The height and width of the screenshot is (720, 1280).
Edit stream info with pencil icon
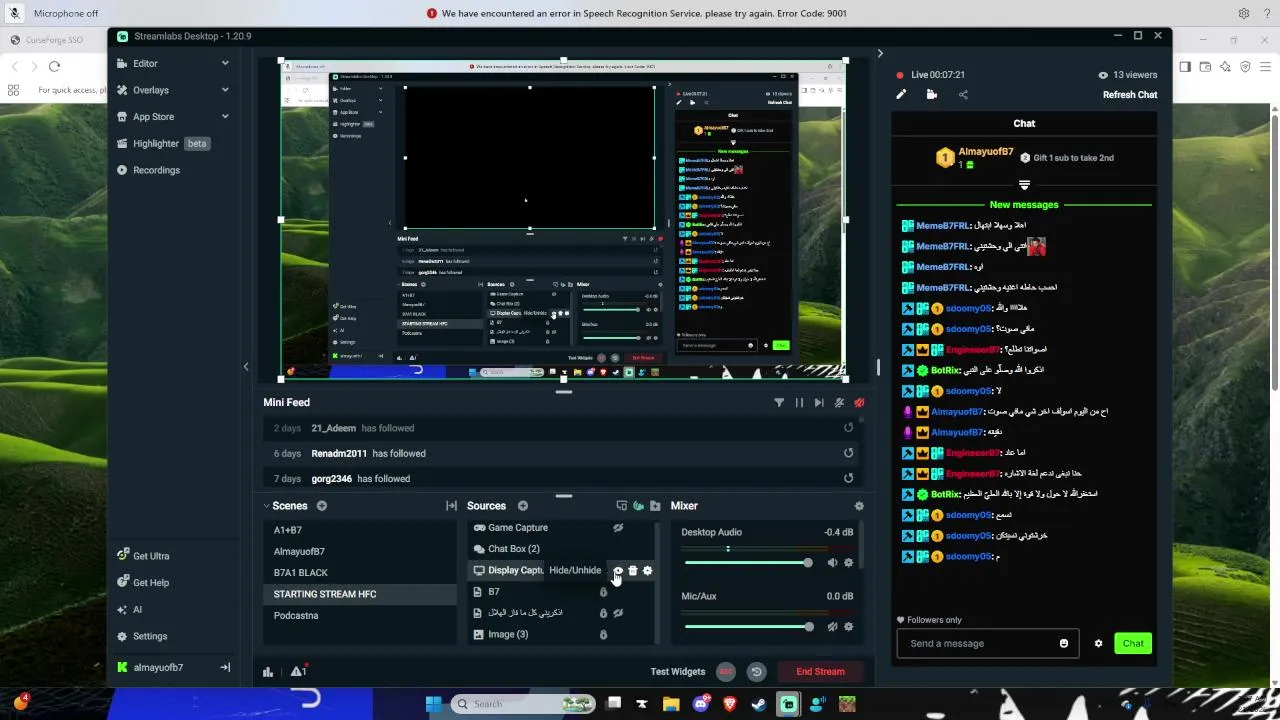tap(901, 95)
